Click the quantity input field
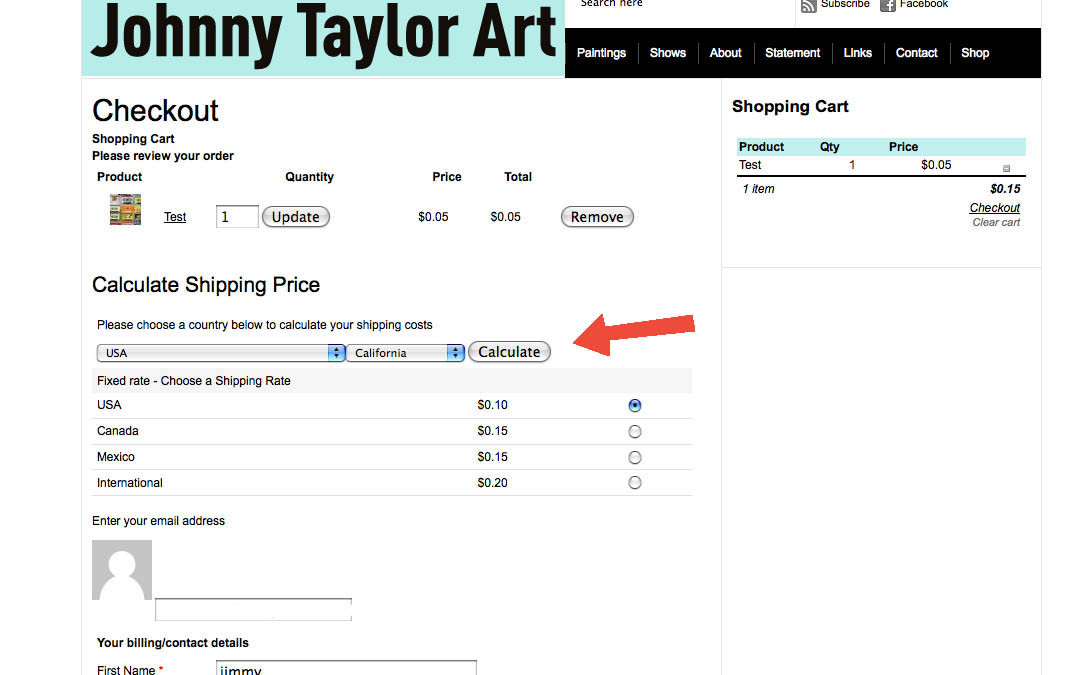 click(237, 217)
